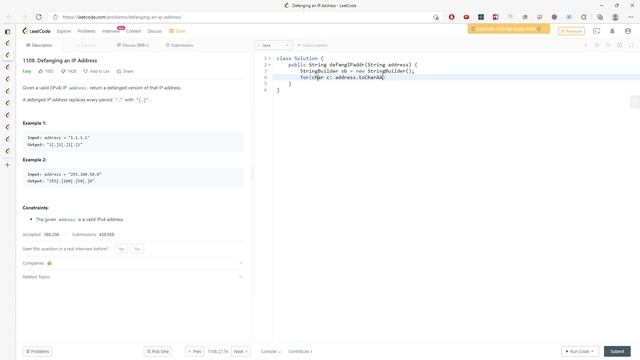Screen dimensions: 640x360
Task: Go to the Problems nav item
Action: point(87,31)
